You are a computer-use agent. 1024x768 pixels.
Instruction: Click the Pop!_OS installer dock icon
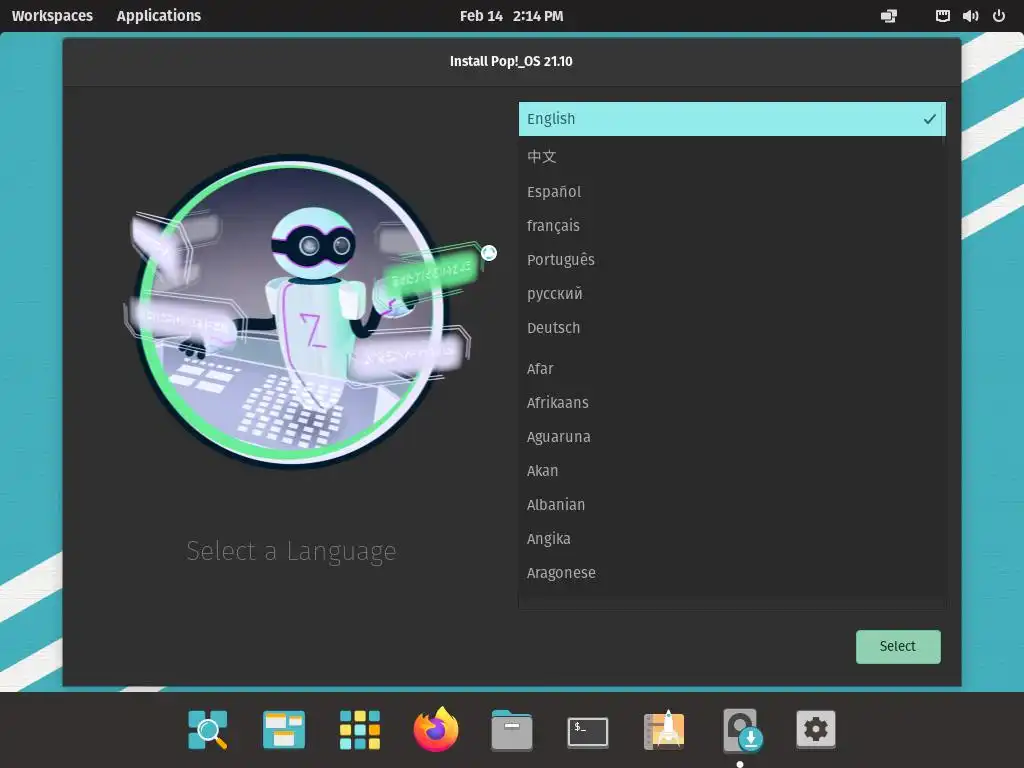tap(742, 729)
